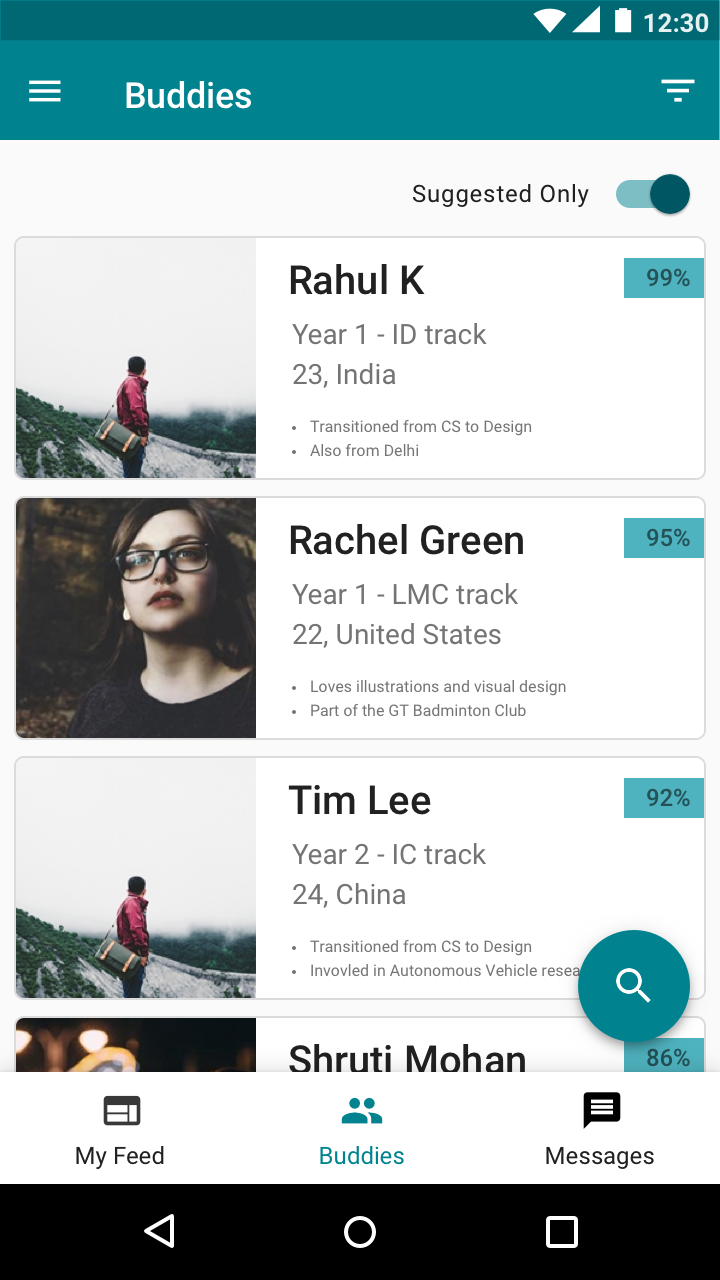Screen dimensions: 720x1280
Task: Open the filter options icon
Action: pos(678,91)
